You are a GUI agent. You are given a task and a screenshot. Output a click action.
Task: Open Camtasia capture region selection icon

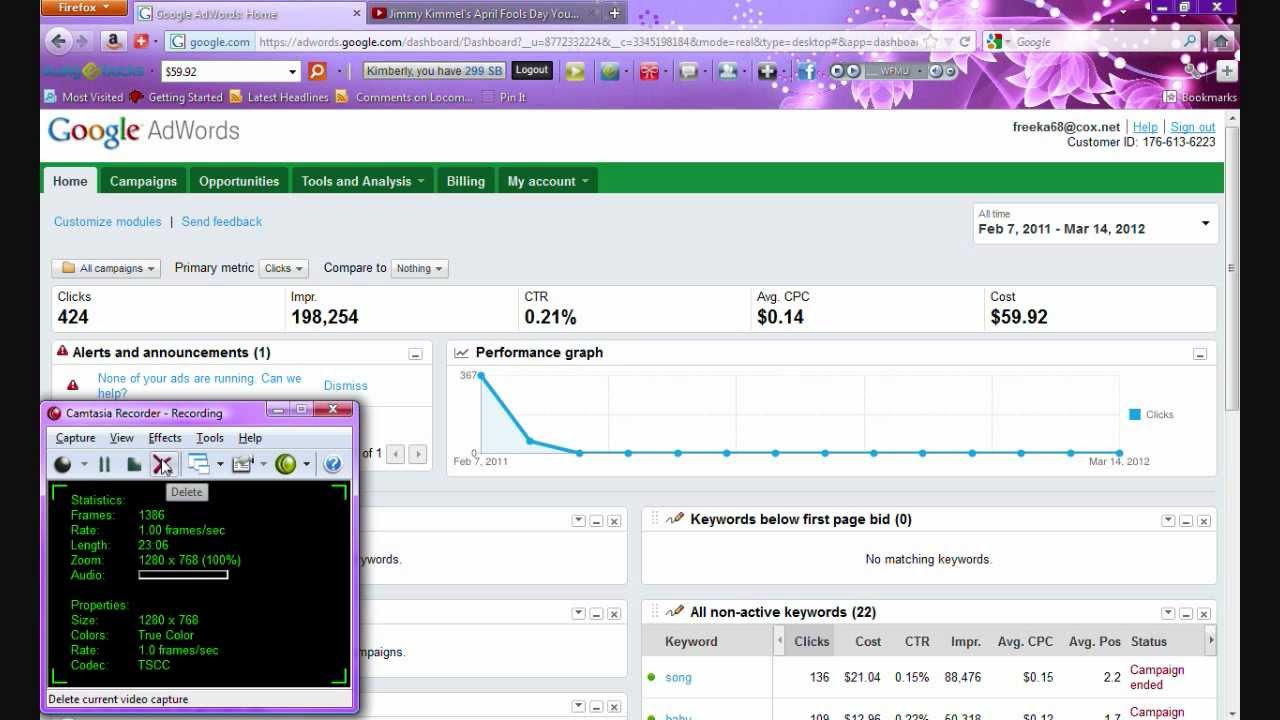coord(198,464)
